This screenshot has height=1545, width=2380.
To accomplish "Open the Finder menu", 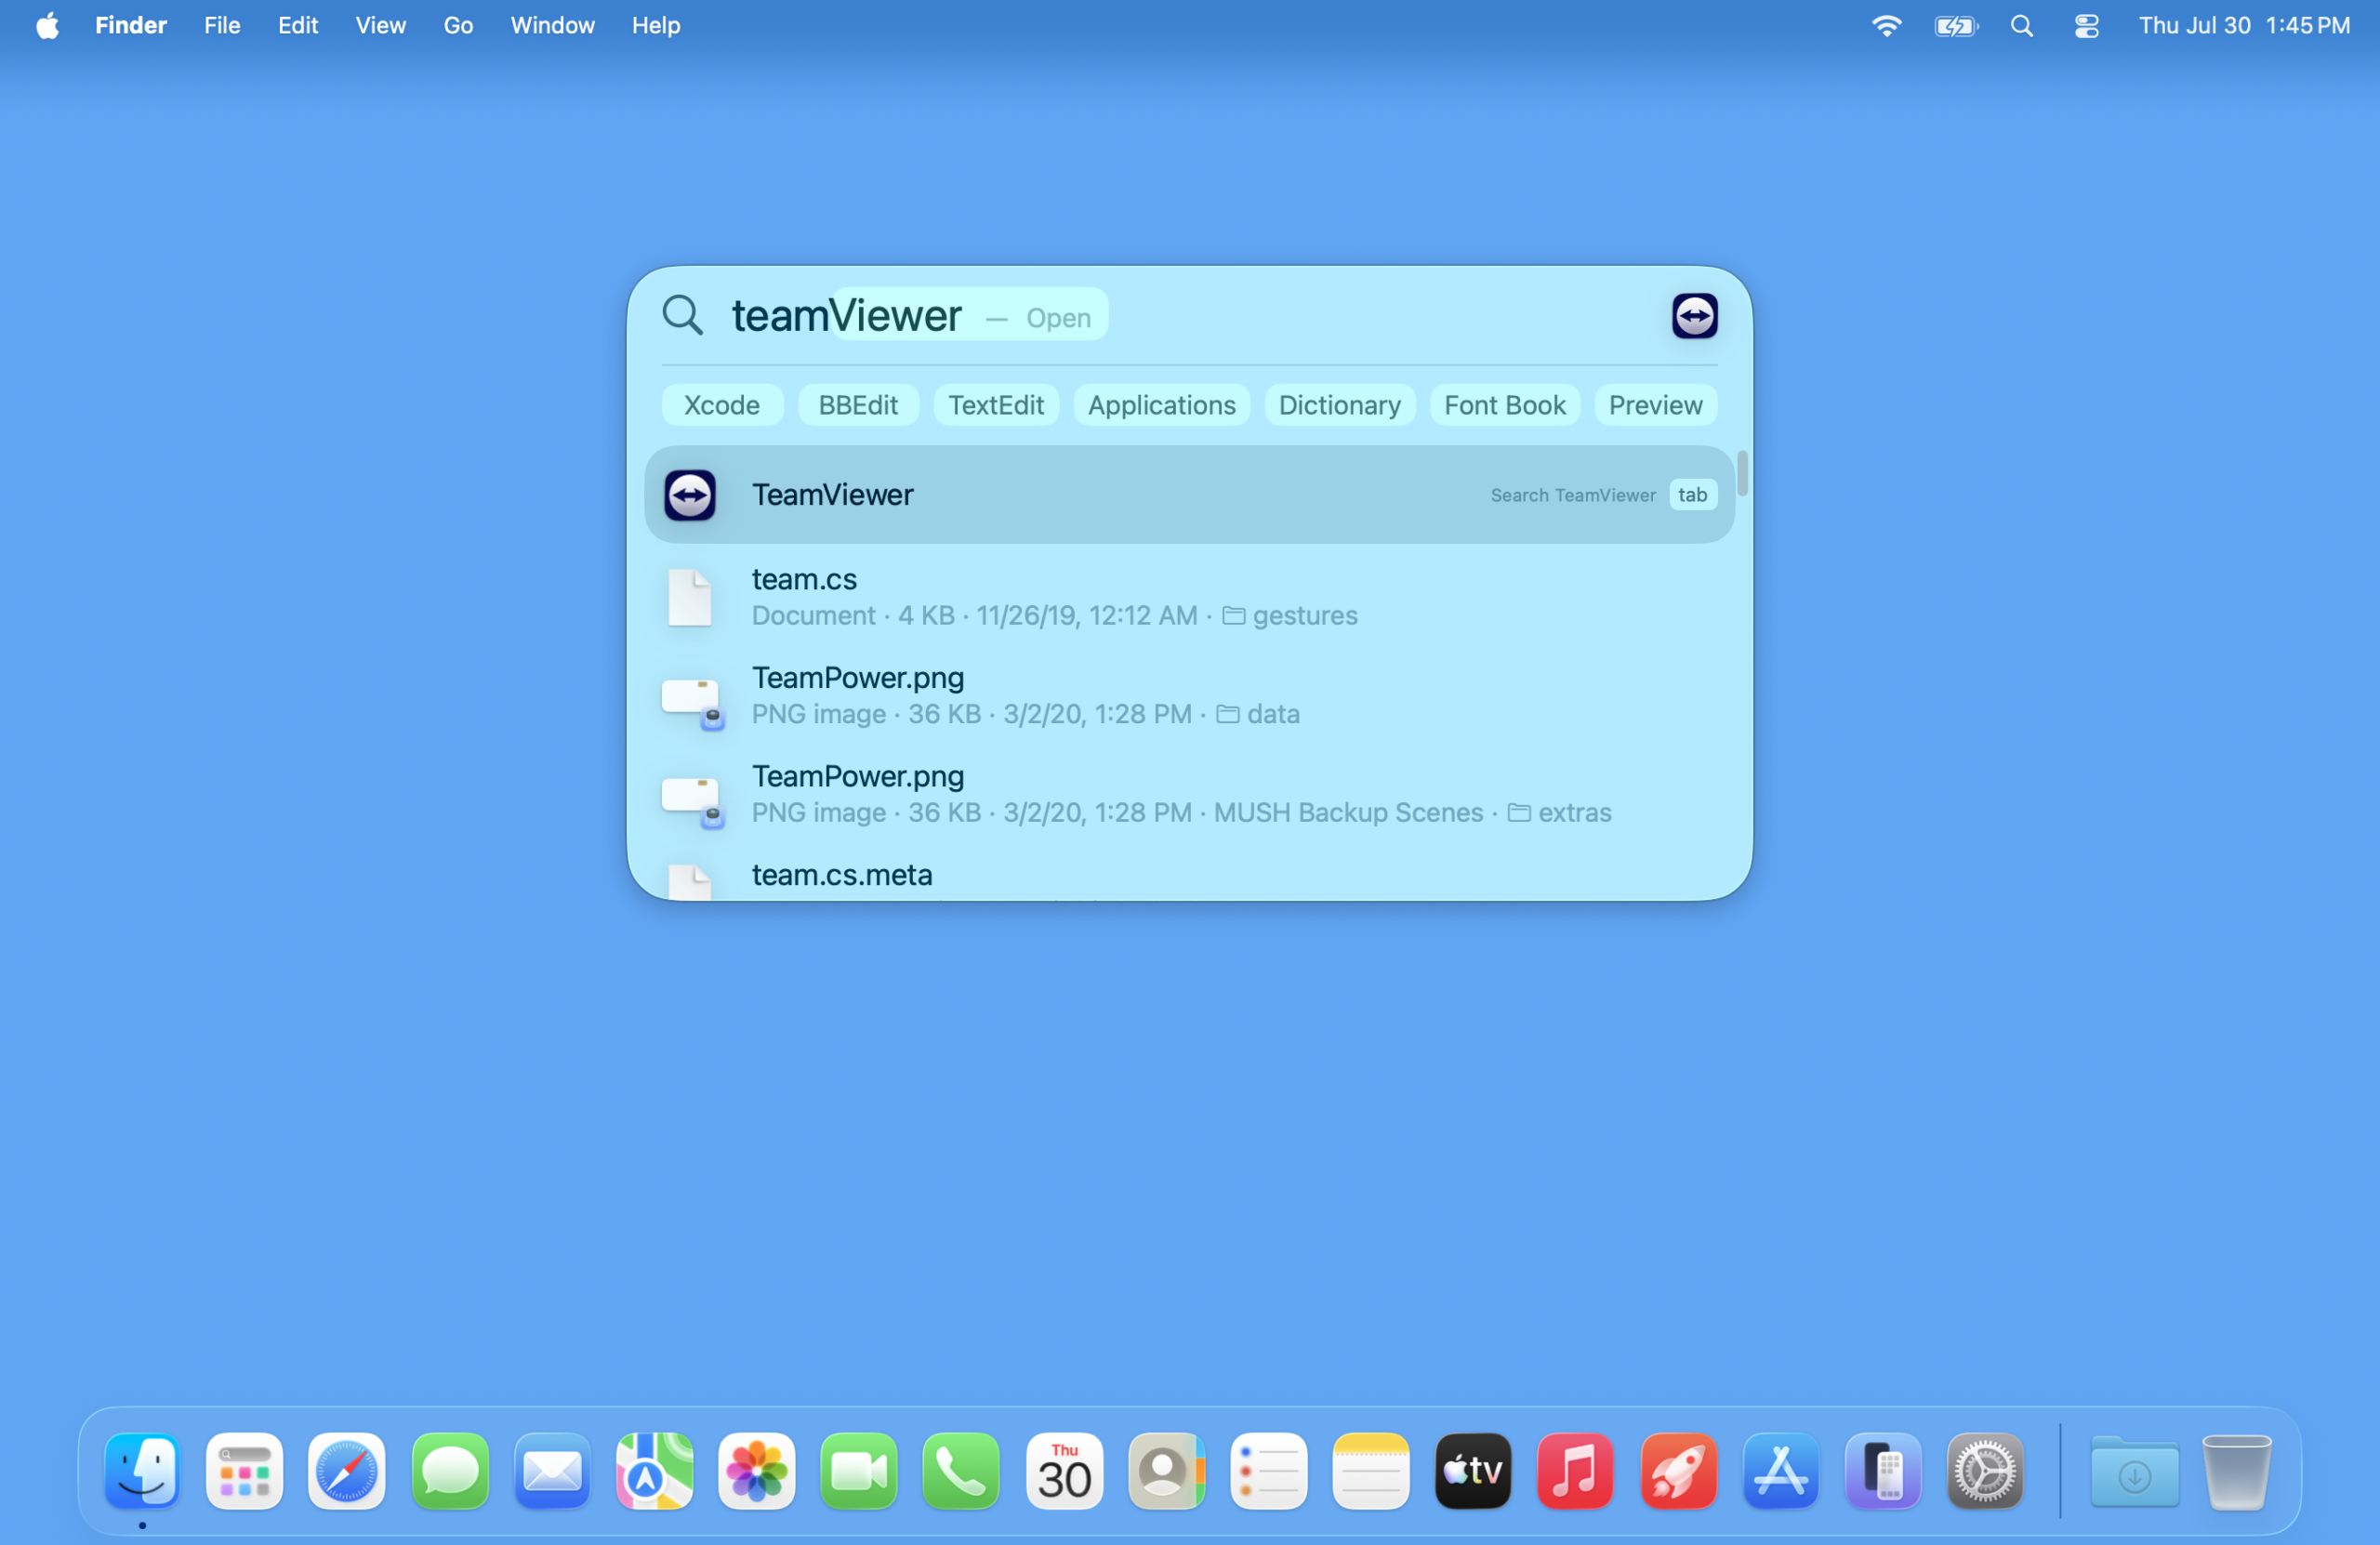I will point(131,25).
